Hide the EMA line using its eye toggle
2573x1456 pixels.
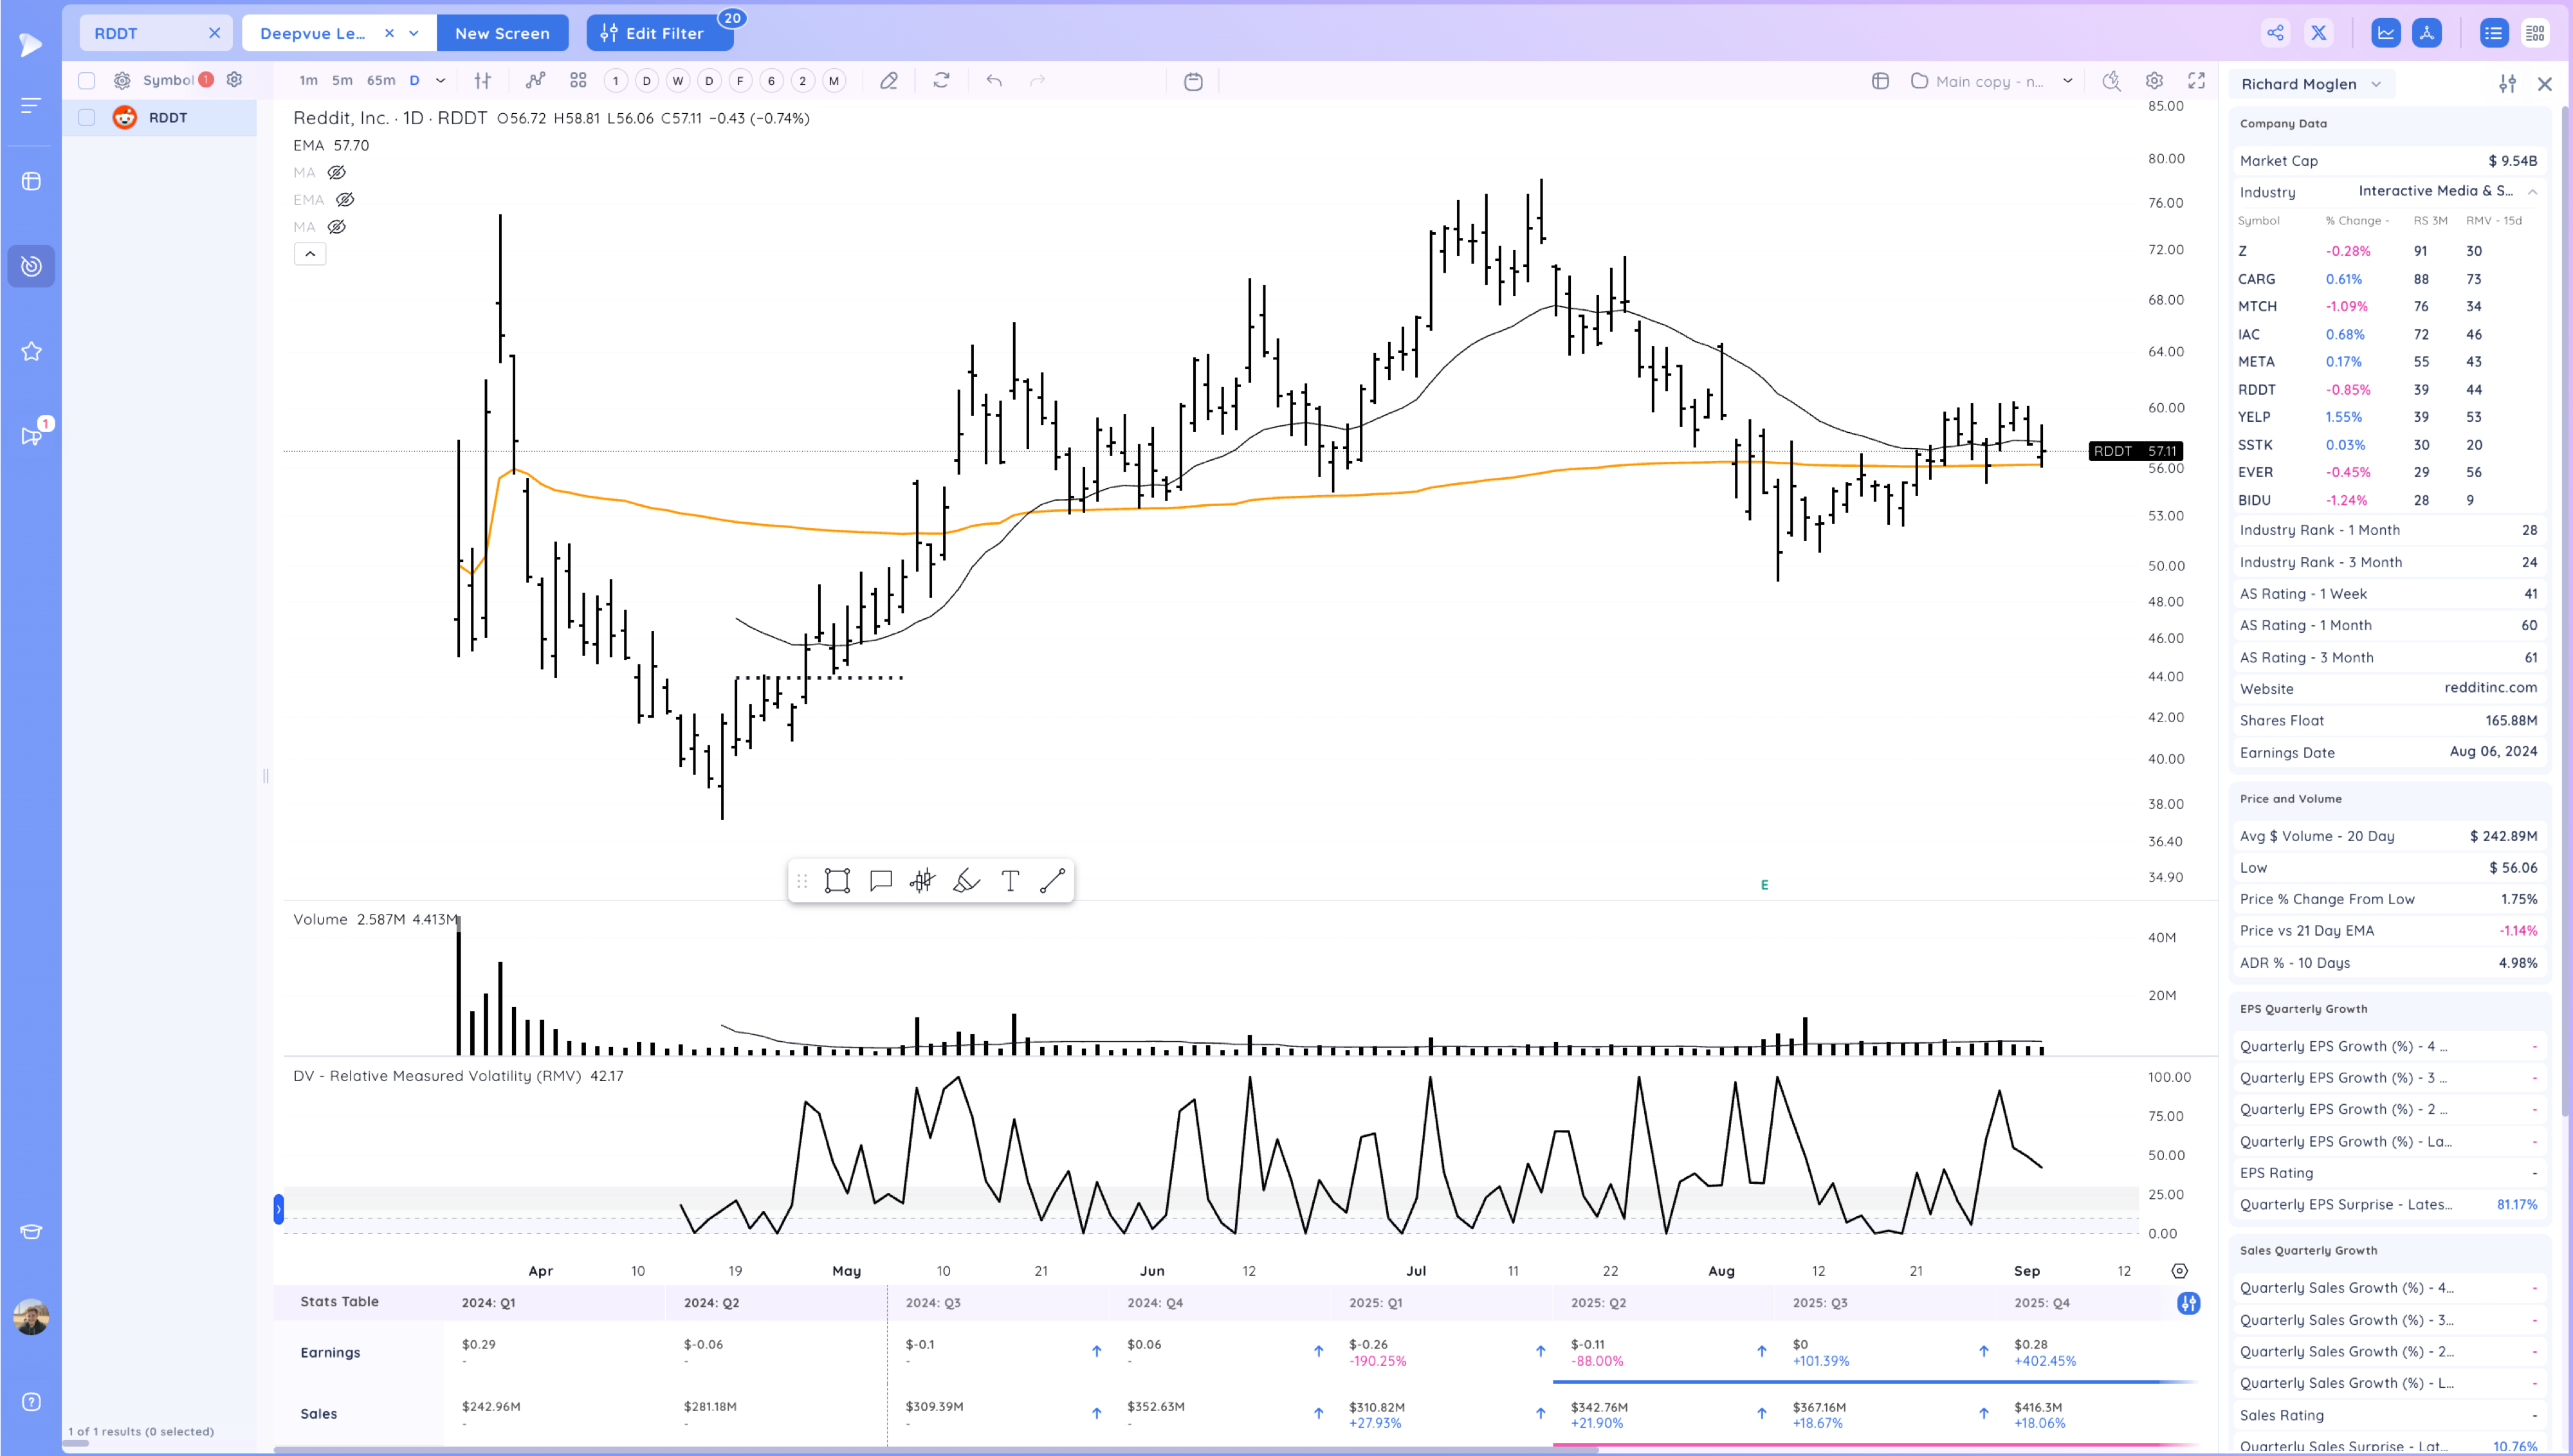click(345, 199)
